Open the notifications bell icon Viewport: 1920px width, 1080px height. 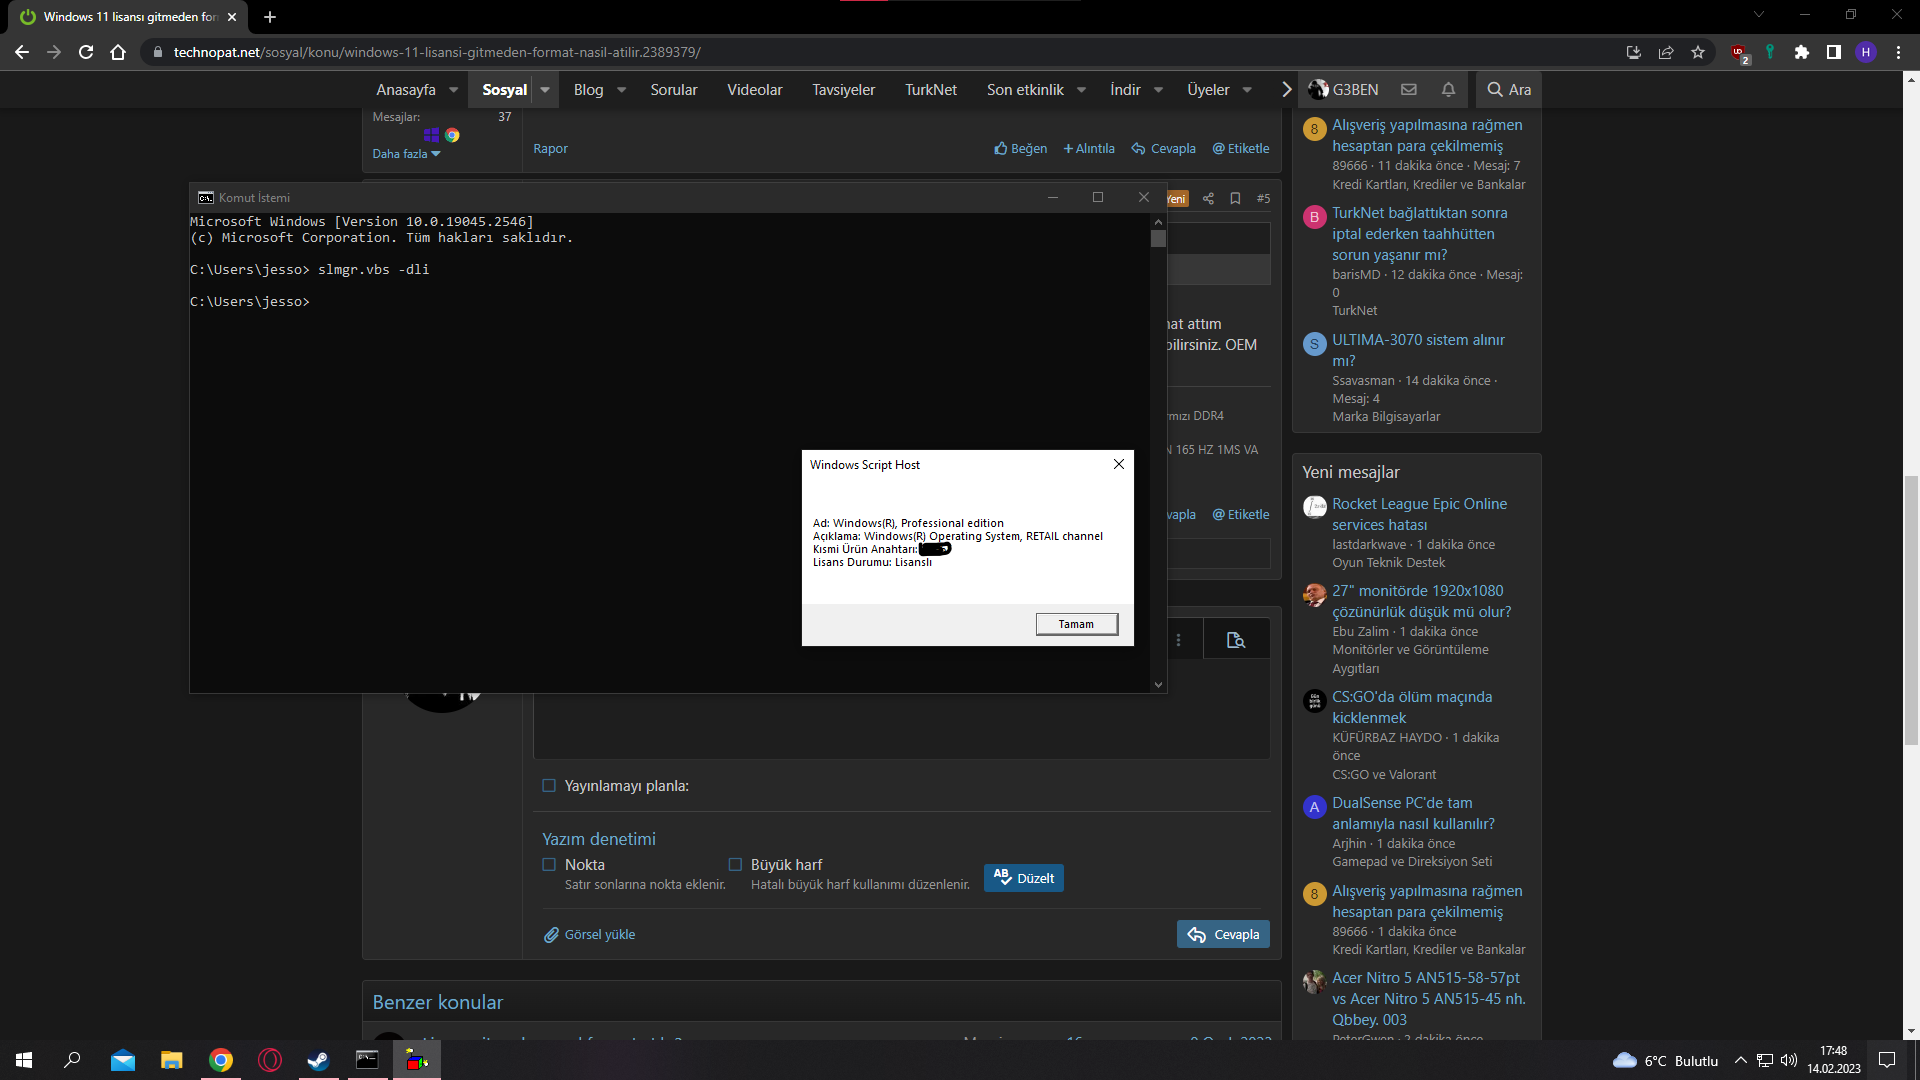[x=1448, y=90]
